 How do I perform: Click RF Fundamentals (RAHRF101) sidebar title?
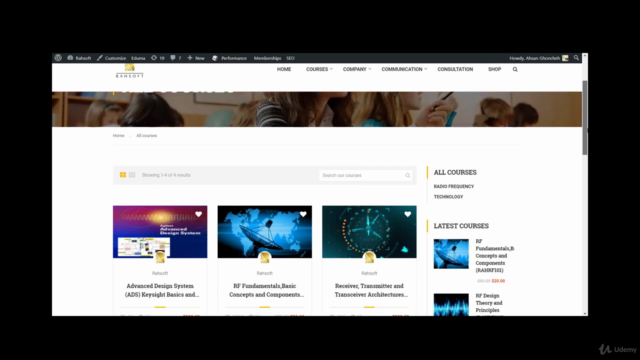click(495, 256)
